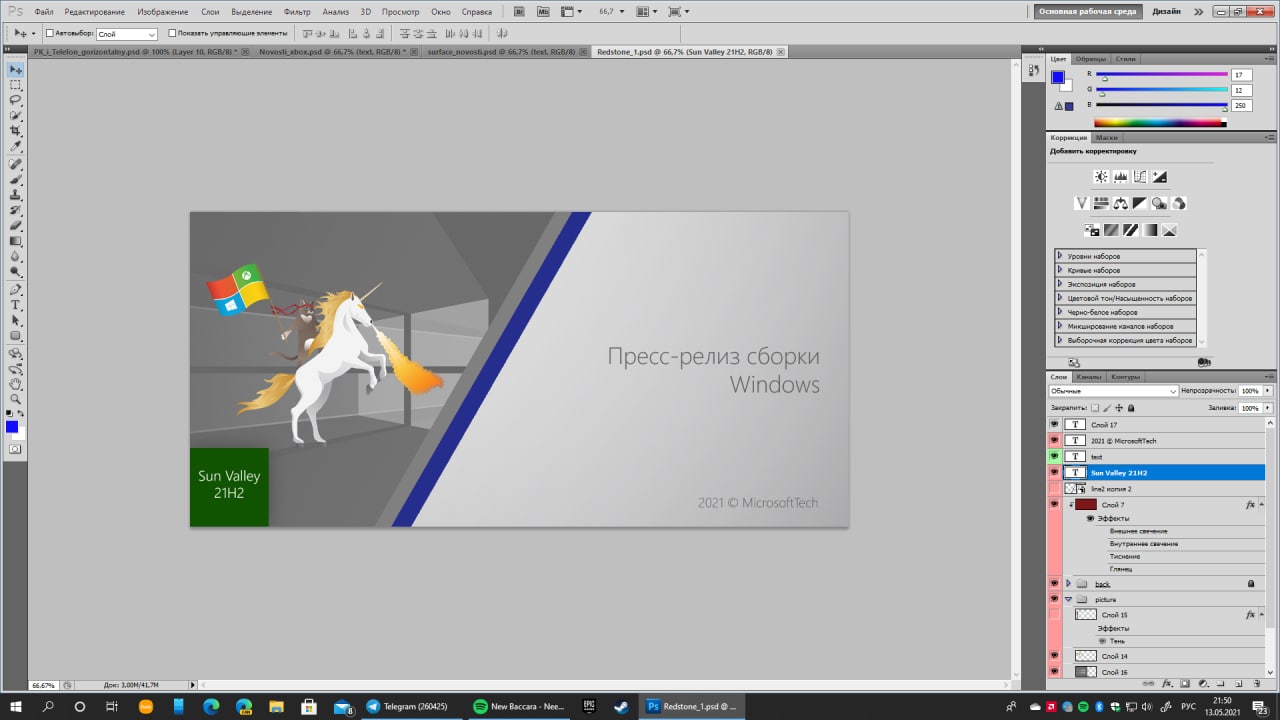This screenshot has height=720, width=1280.
Task: Hide the text layer
Action: 1054,456
